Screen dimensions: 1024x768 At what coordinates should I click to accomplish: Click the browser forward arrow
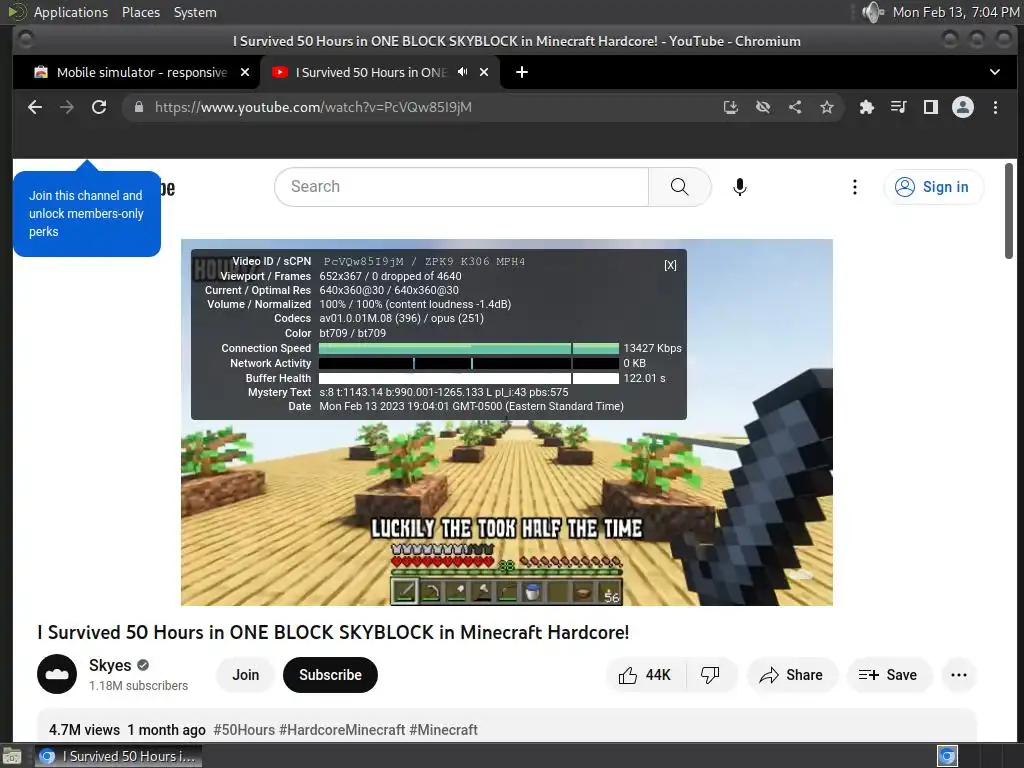pos(67,107)
